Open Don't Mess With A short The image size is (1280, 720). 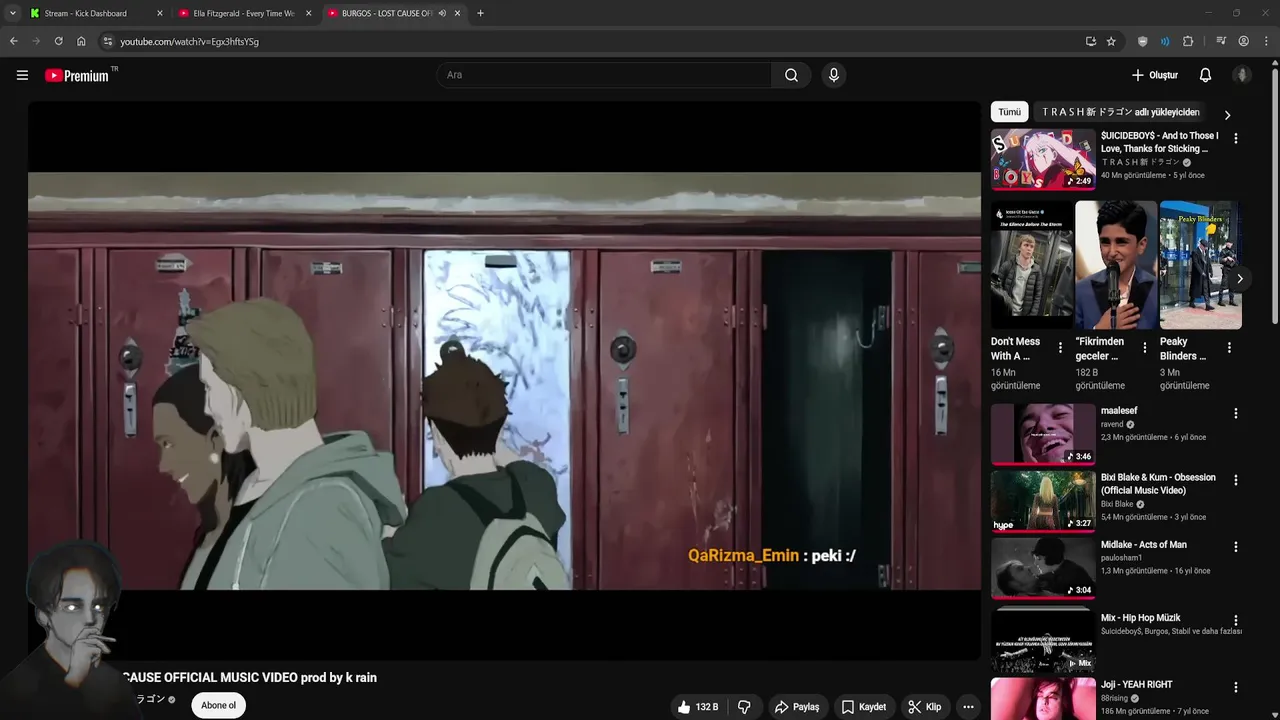pos(1031,265)
